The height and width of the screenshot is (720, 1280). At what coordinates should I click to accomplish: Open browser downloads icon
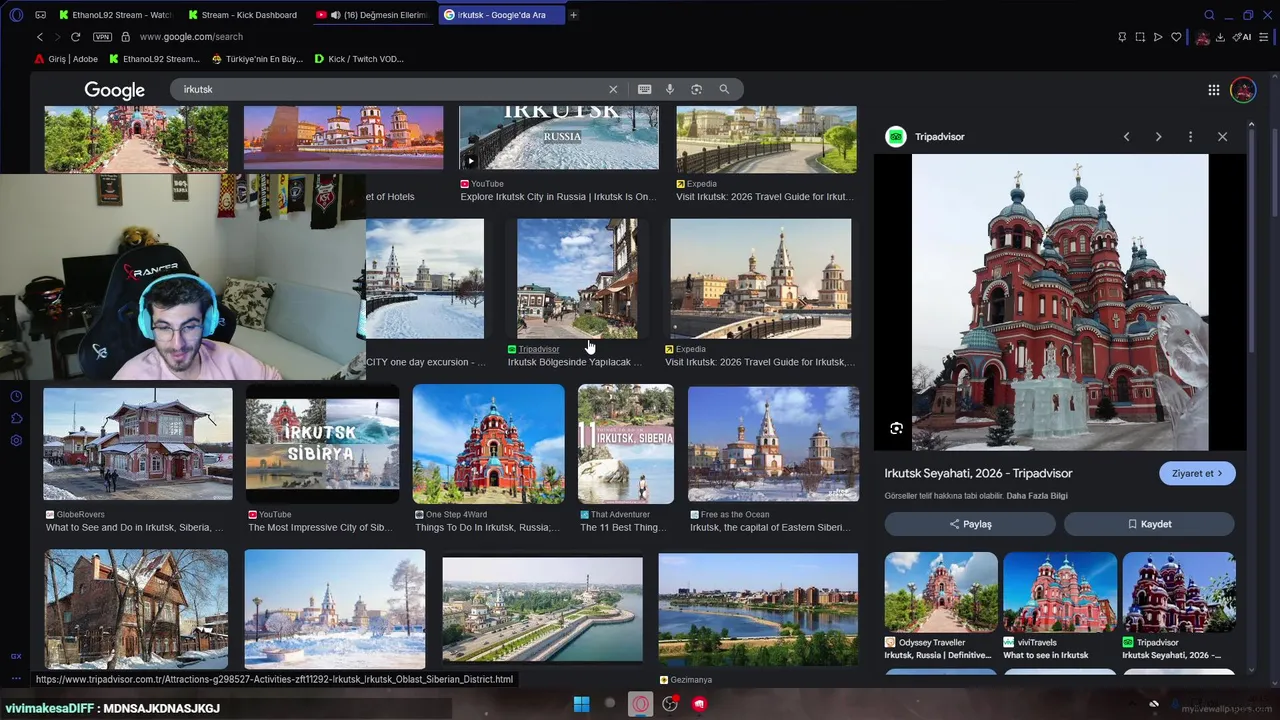coord(1221,37)
